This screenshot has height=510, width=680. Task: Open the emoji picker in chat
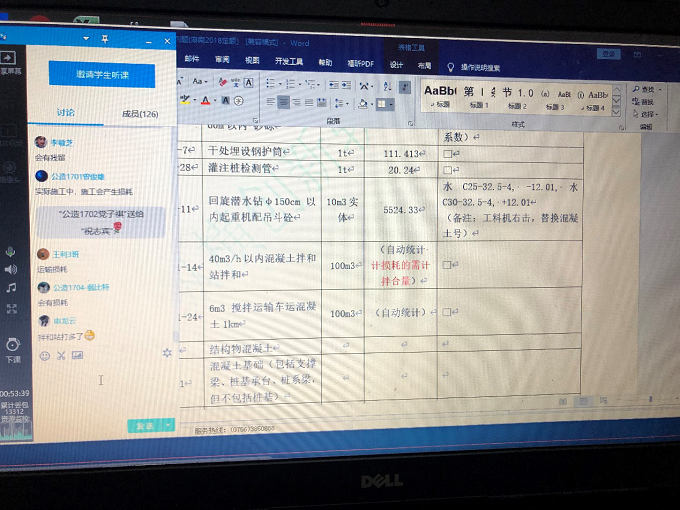43,355
